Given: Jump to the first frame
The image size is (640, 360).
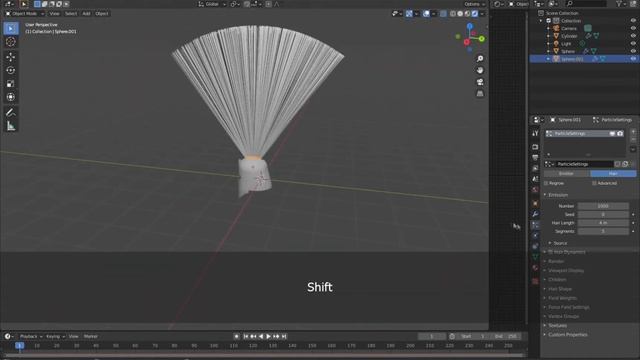Looking at the screenshot, I should (245, 336).
